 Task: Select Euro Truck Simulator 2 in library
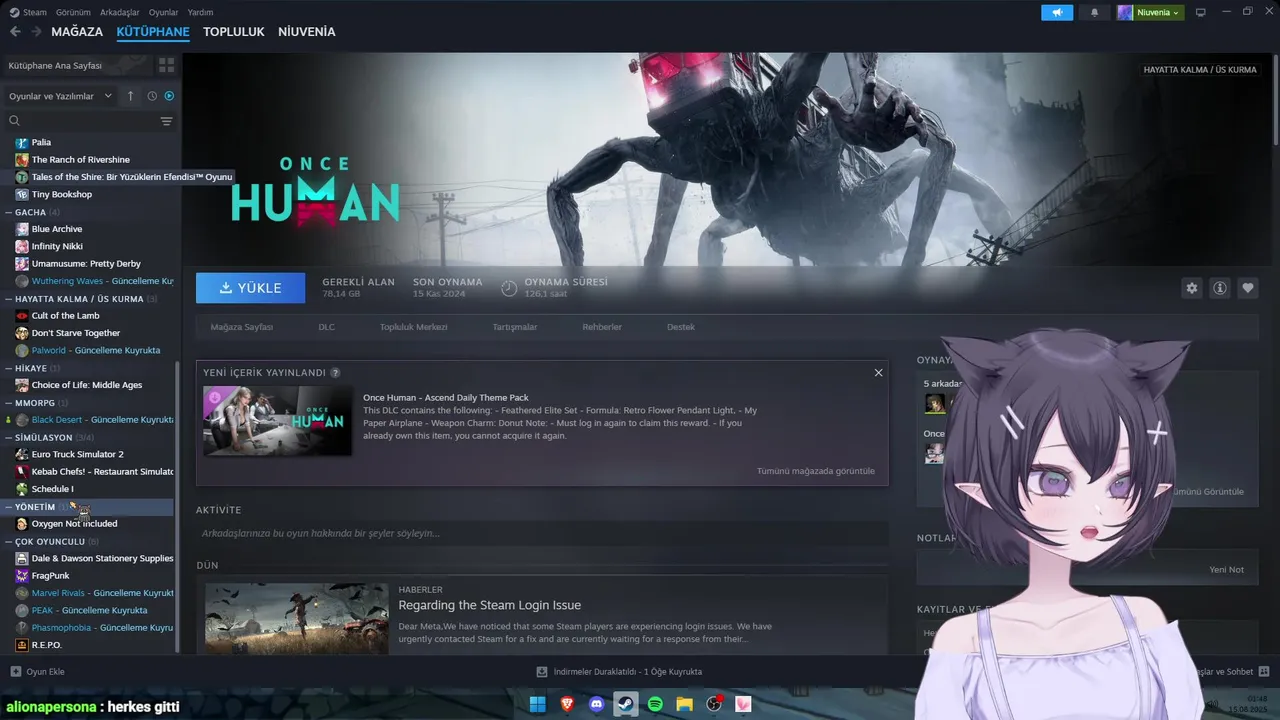77,454
